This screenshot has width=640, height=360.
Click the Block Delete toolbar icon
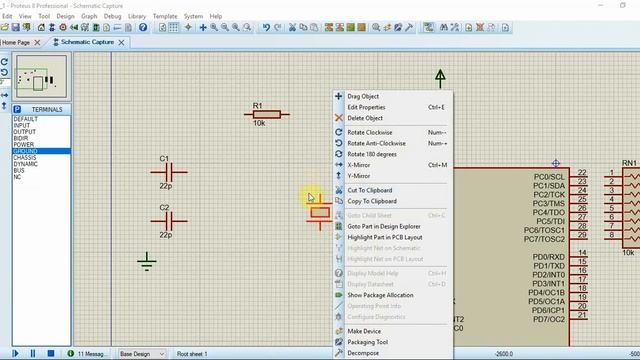point(362,27)
